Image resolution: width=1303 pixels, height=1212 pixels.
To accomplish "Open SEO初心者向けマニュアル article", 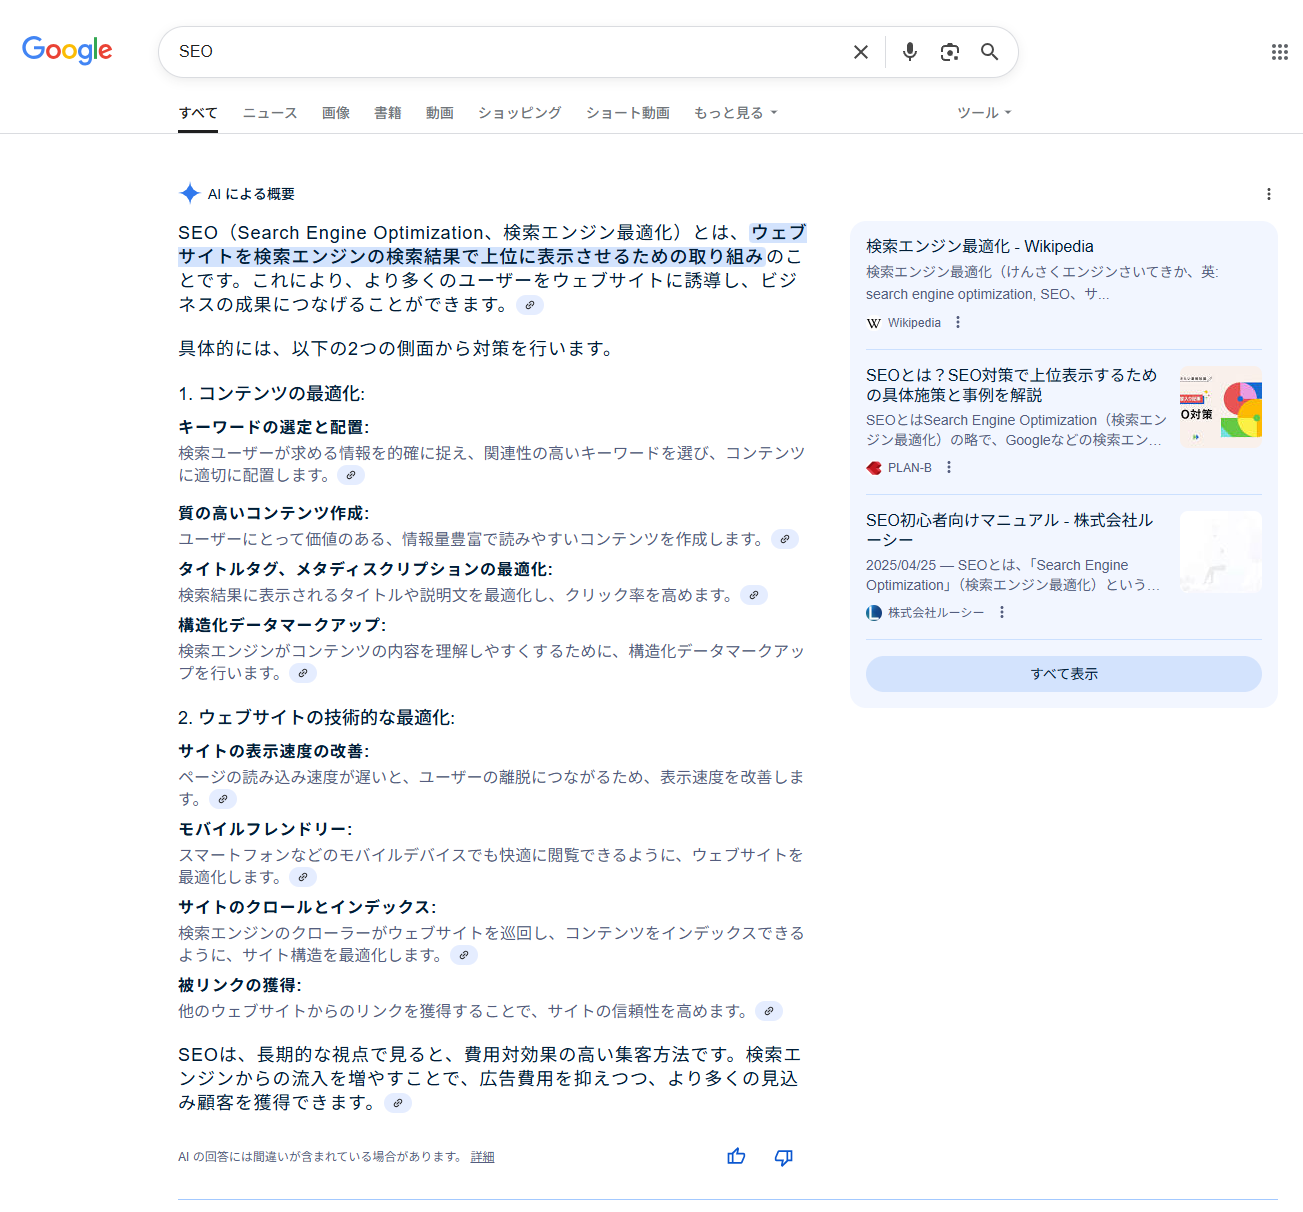I will click(x=1010, y=530).
